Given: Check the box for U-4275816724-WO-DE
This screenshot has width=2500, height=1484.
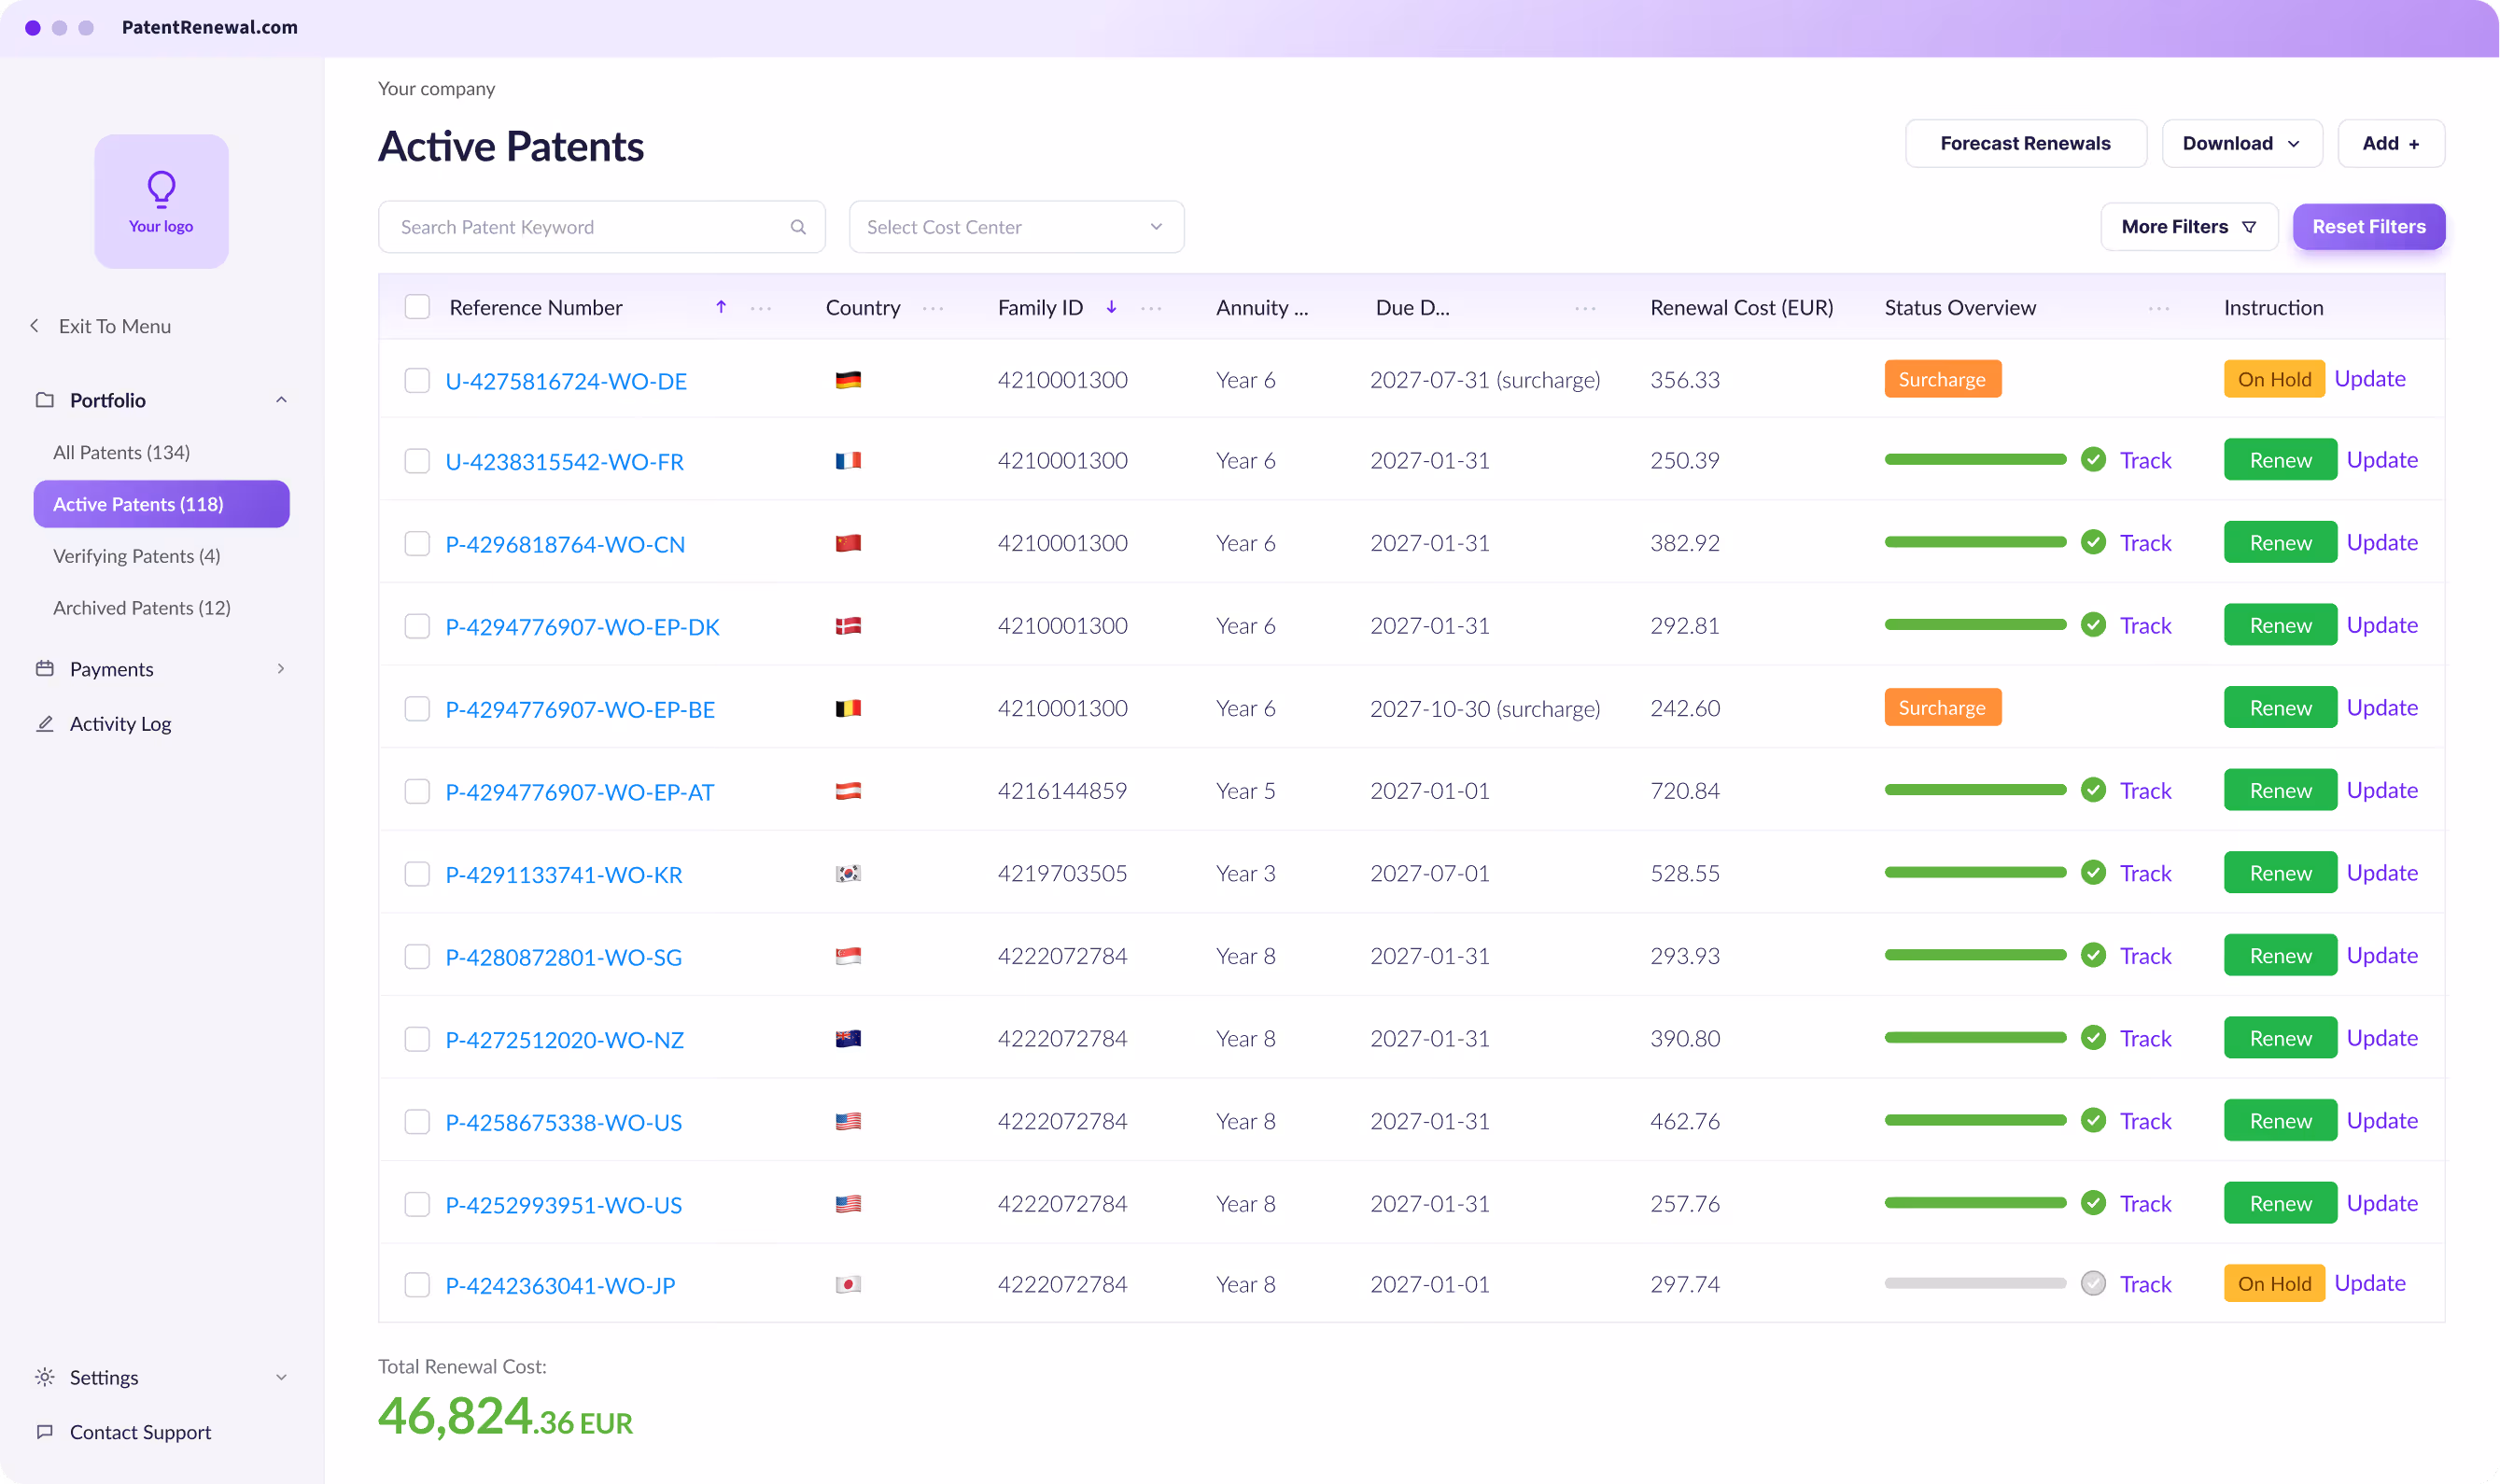Looking at the screenshot, I should 417,380.
